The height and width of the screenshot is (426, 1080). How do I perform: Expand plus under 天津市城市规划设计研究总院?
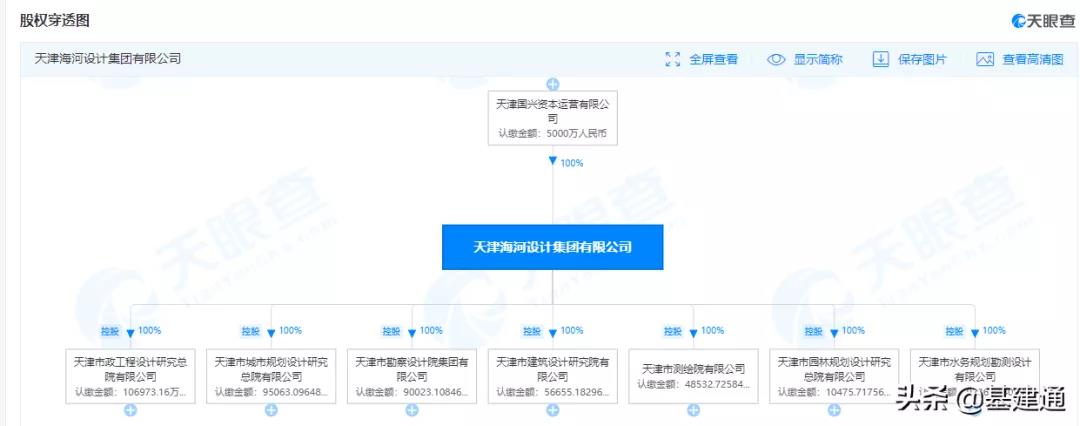pos(271,410)
